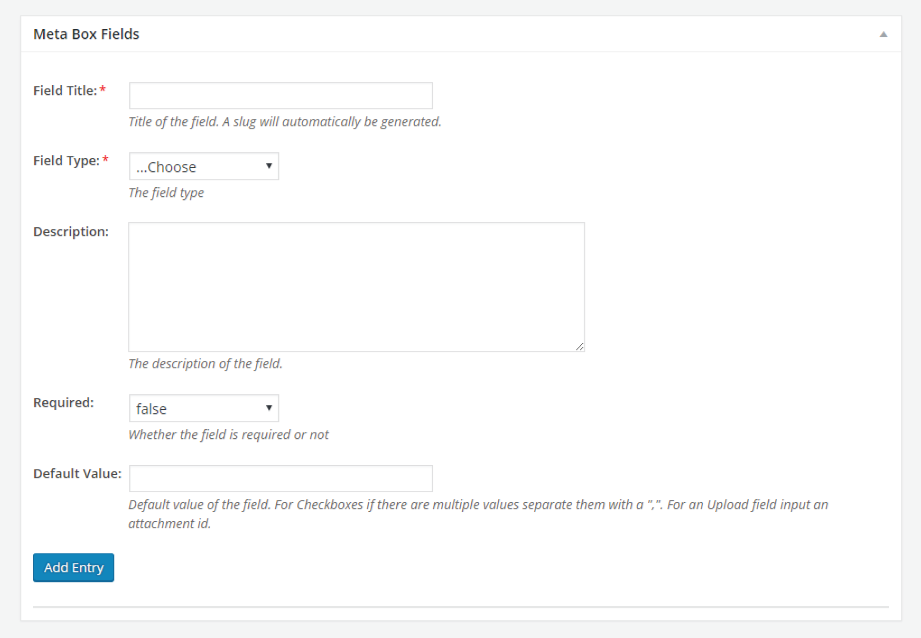Click 'The field type' help text
The image size is (921, 638).
point(166,193)
